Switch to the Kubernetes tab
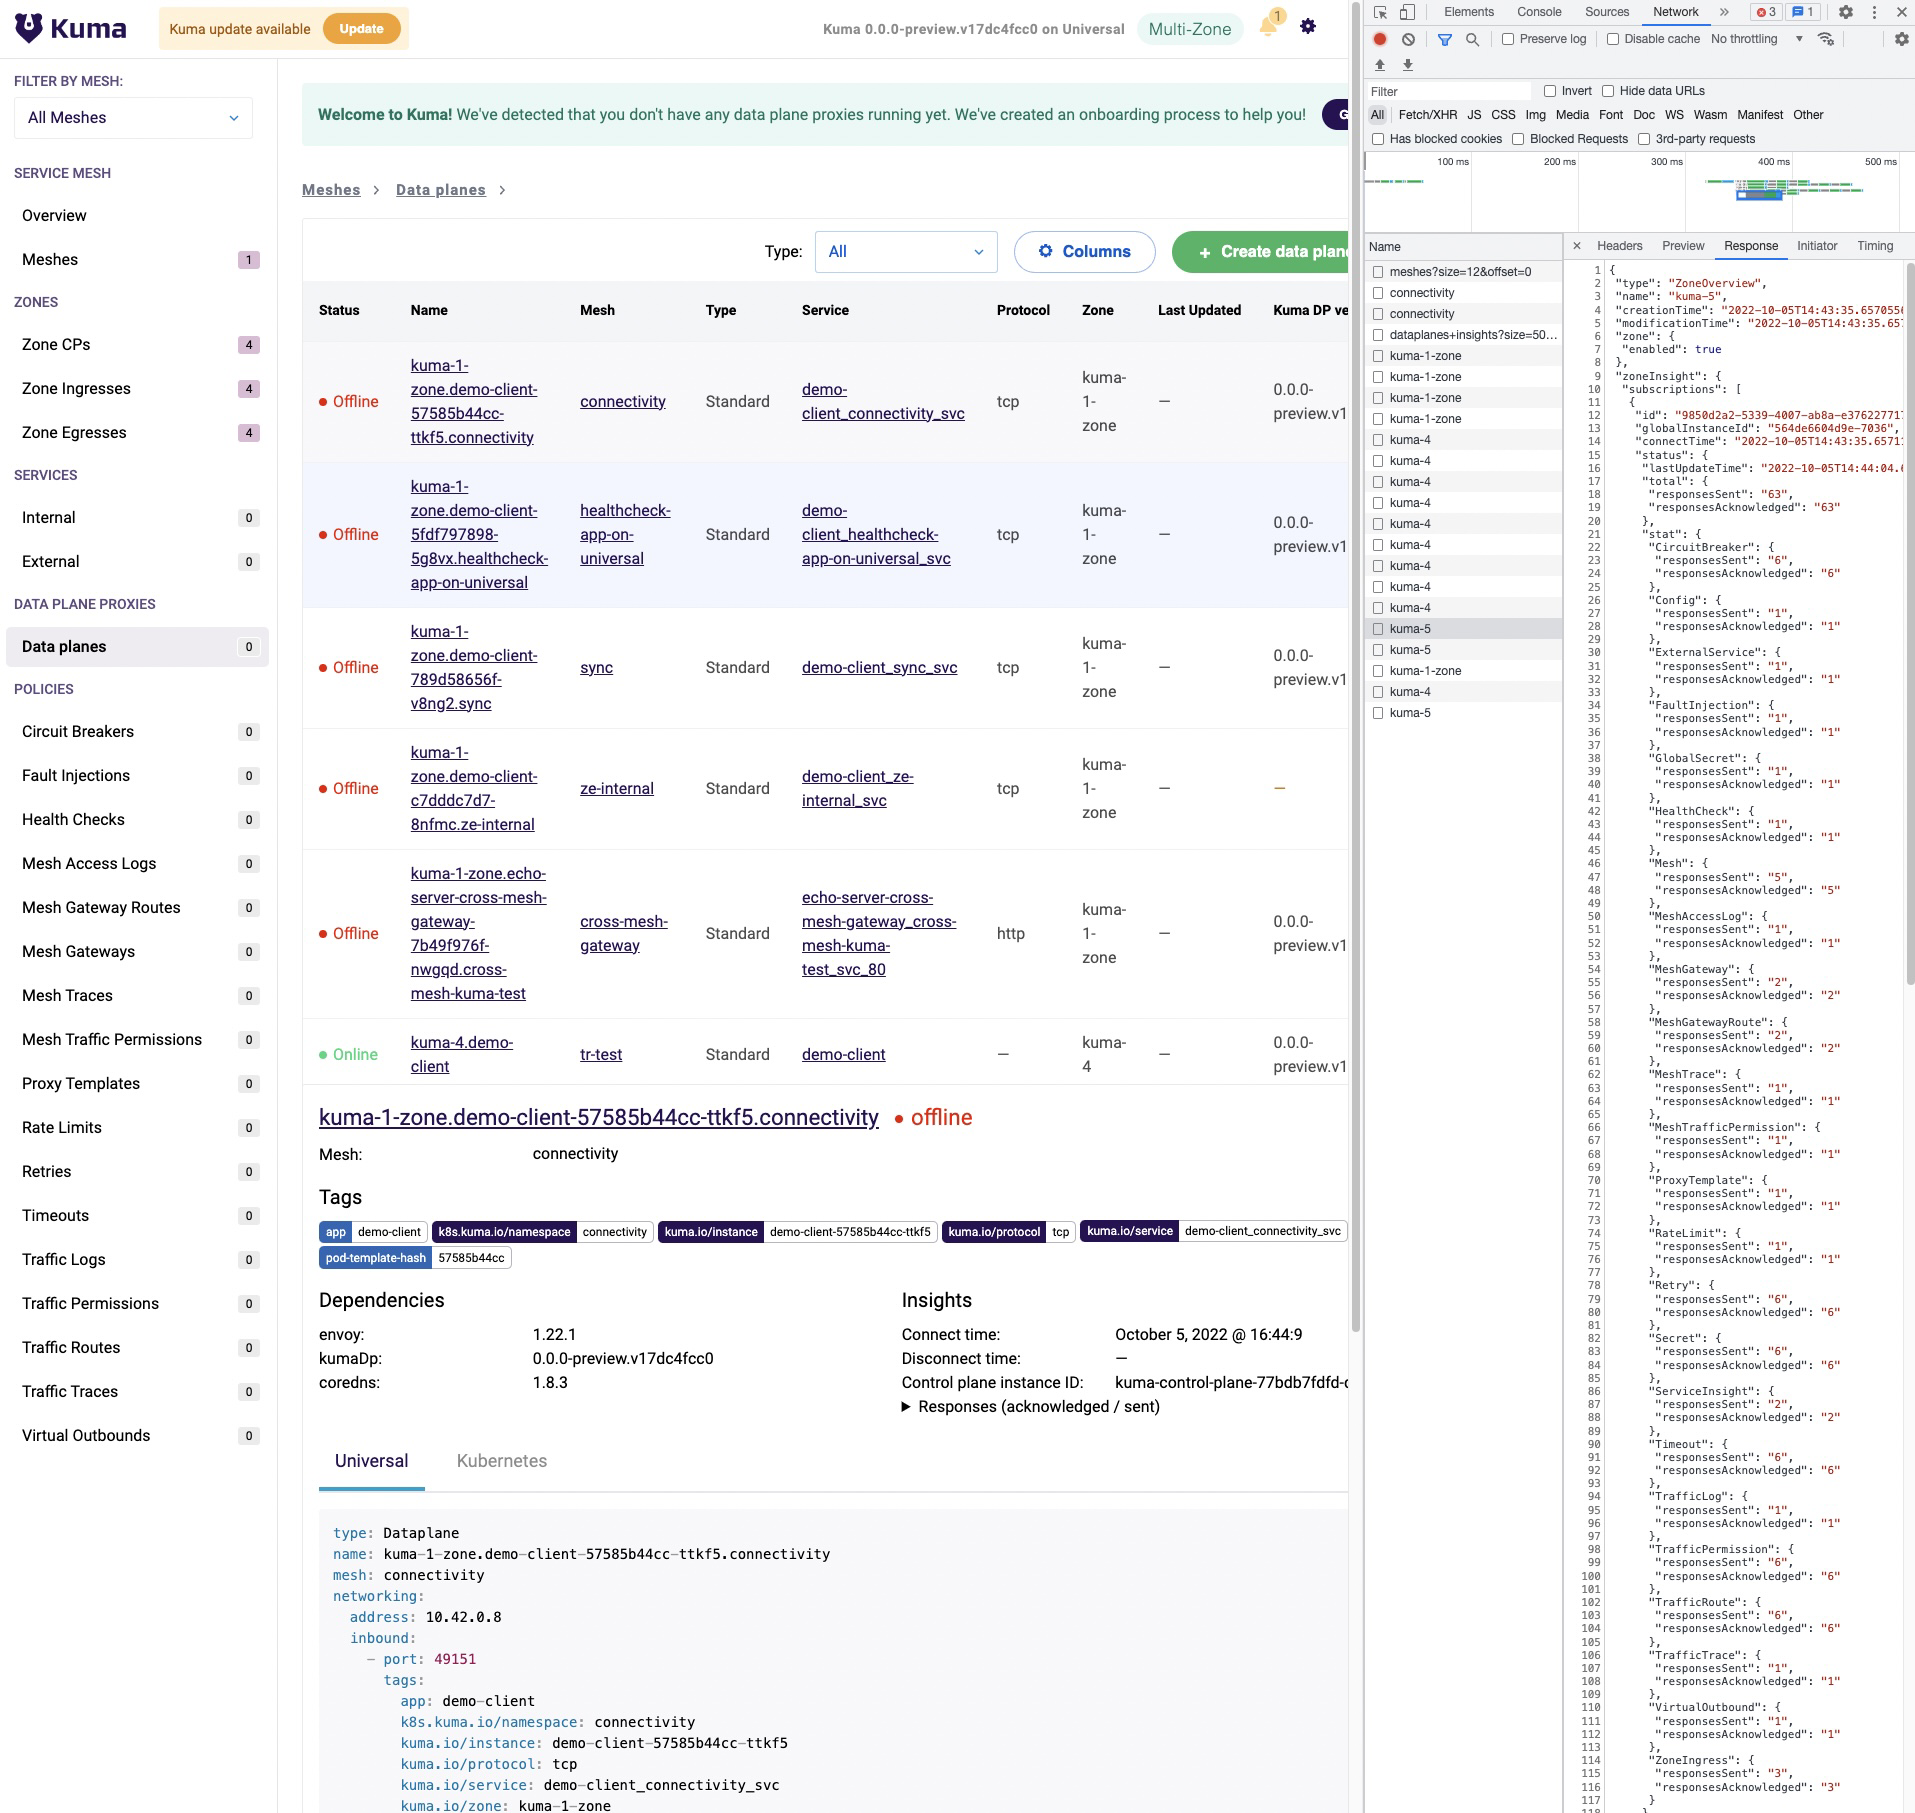This screenshot has height=1813, width=1915. (501, 1461)
